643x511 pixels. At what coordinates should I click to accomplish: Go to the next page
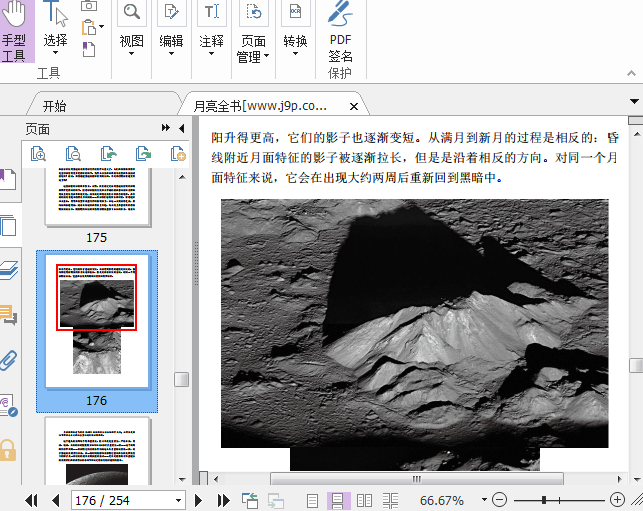198,500
